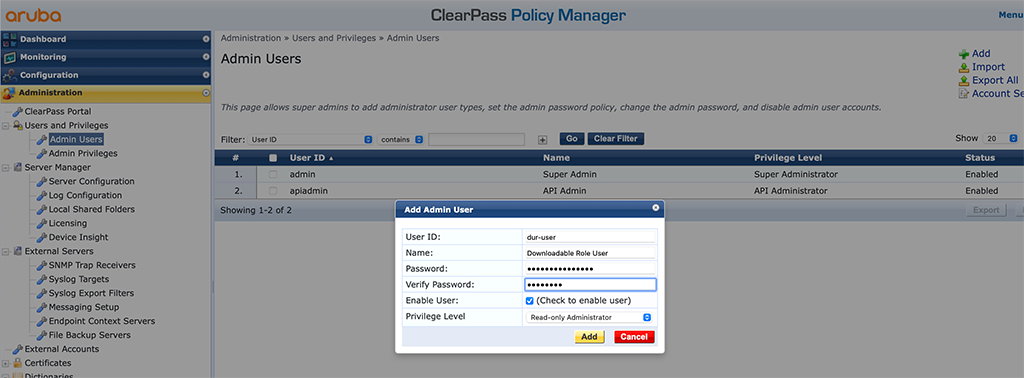Open Syslog Export Filters

pos(91,293)
